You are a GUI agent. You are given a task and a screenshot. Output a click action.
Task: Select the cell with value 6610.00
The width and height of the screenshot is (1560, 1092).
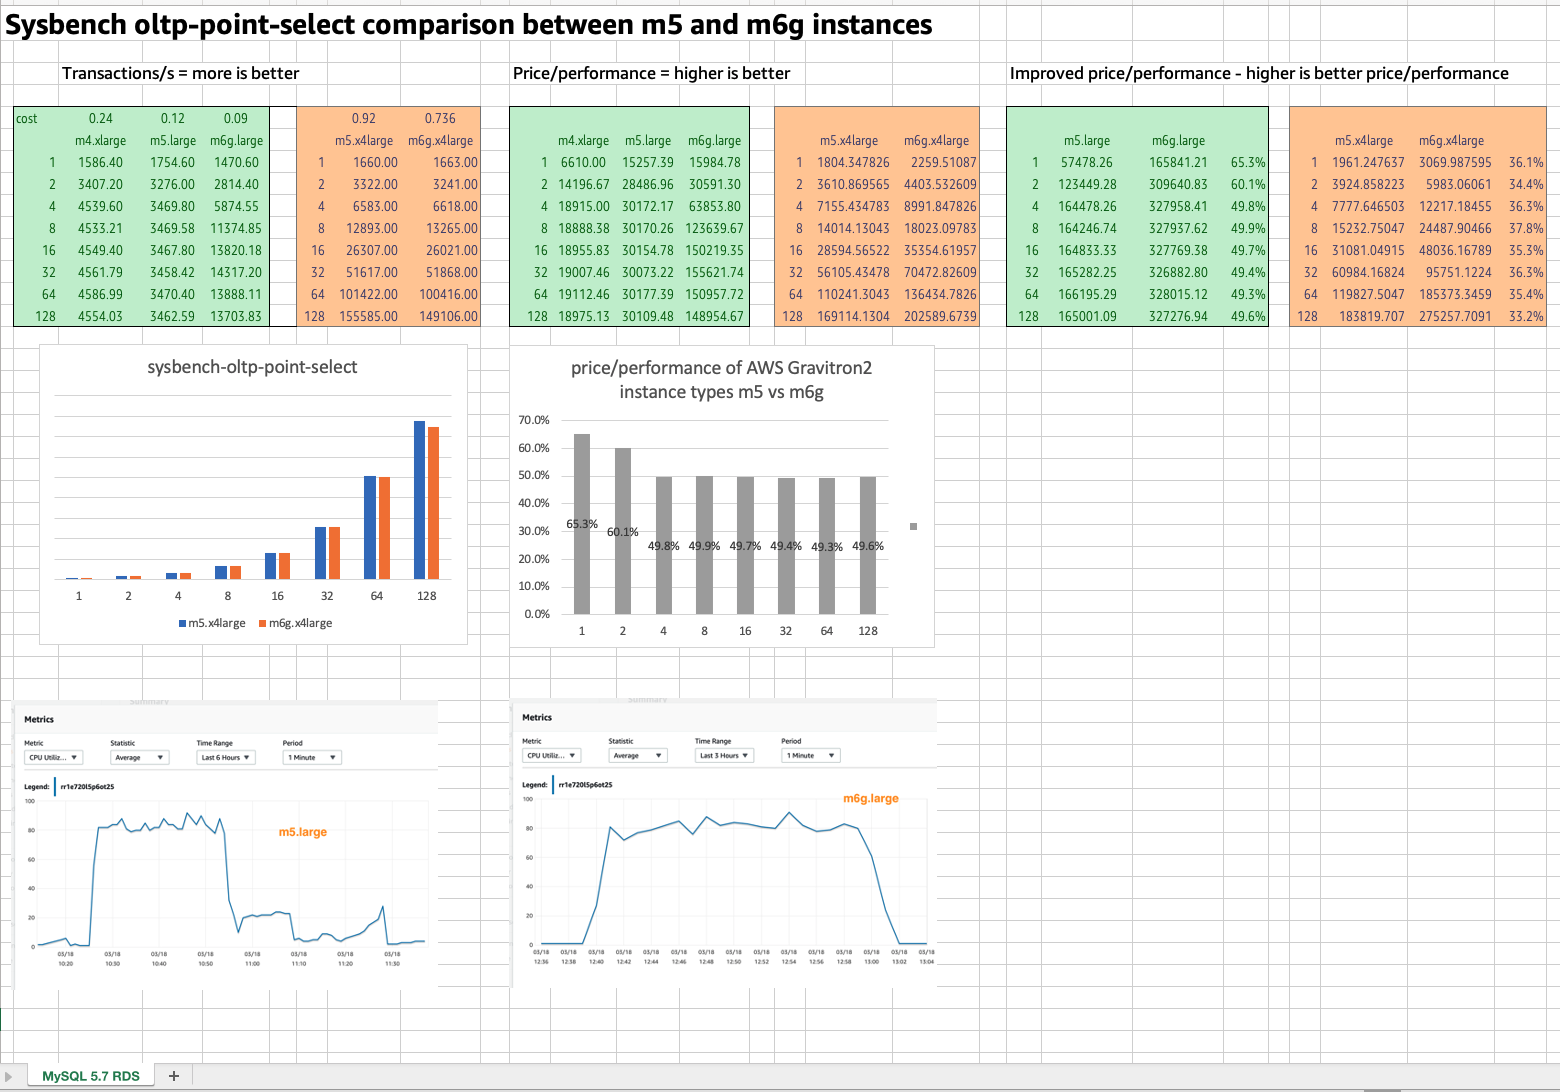[583, 162]
